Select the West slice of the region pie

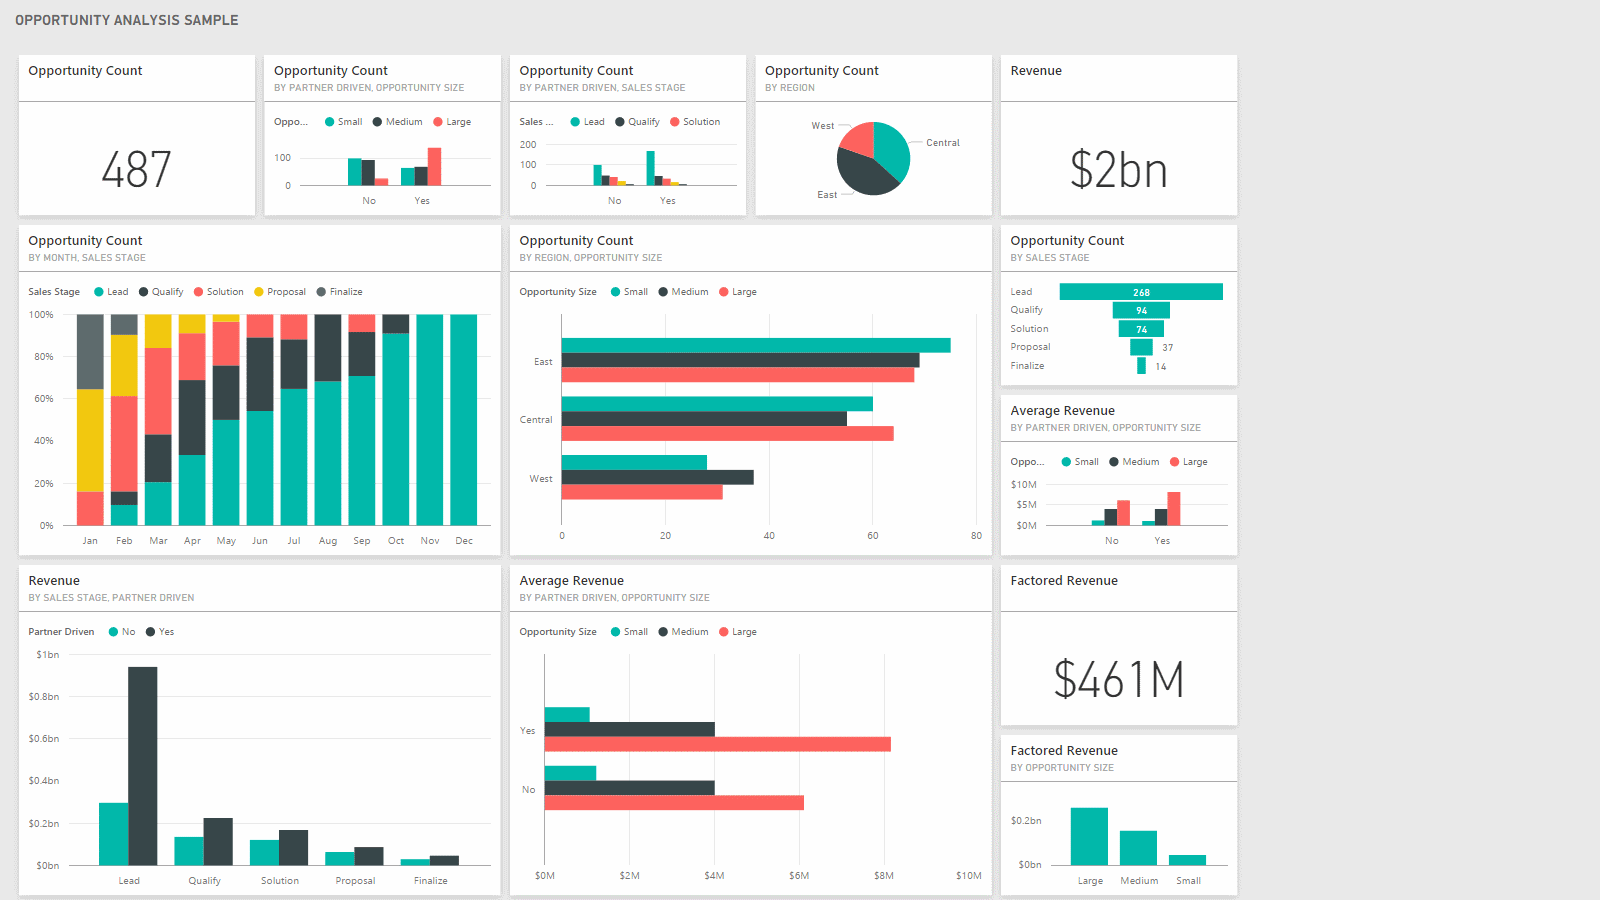(x=858, y=139)
